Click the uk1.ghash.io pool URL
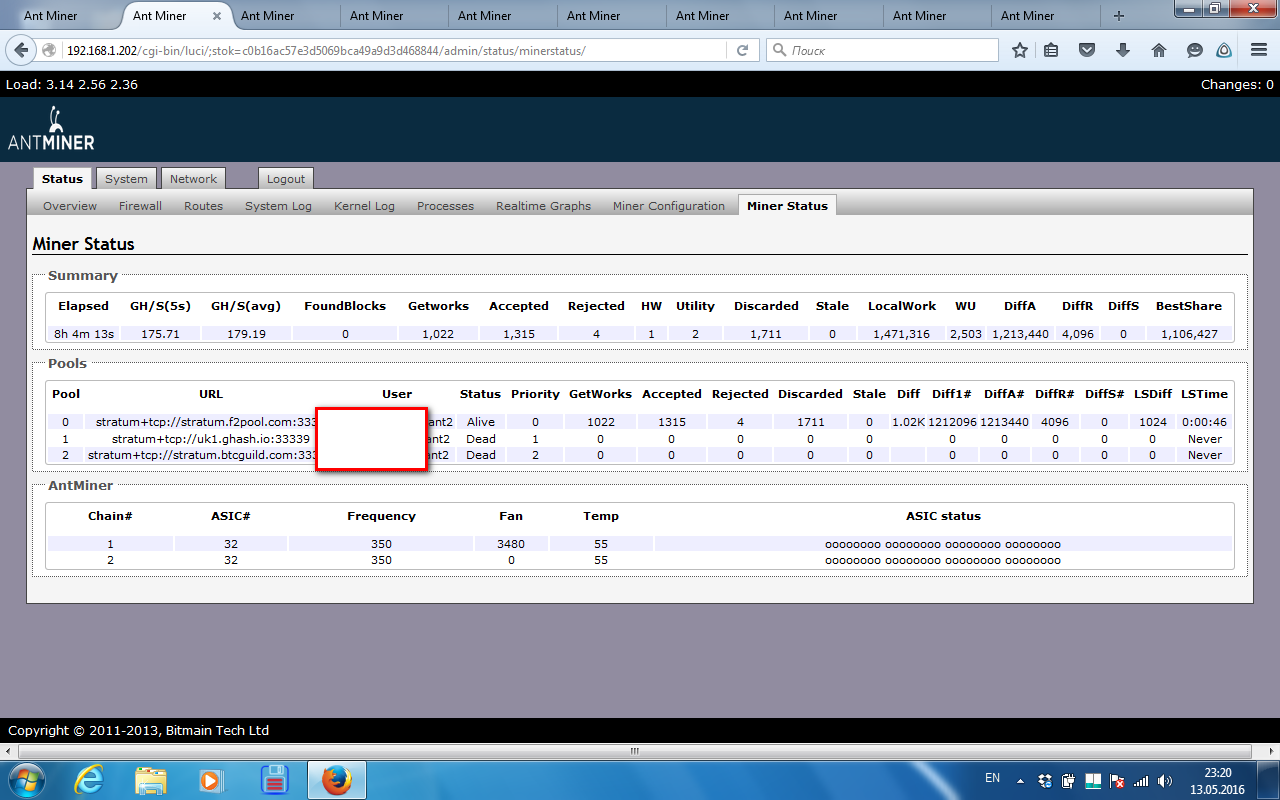This screenshot has width=1280, height=800. pos(211,439)
